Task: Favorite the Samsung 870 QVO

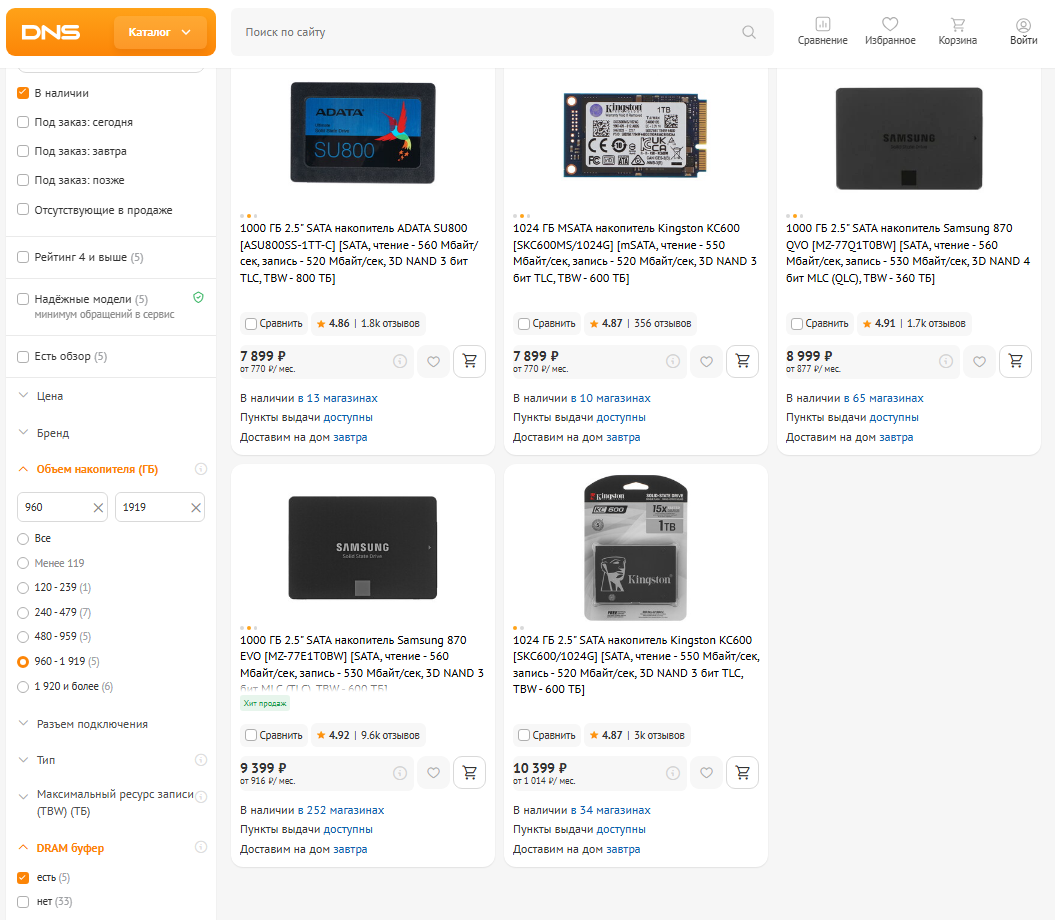Action: click(x=979, y=361)
